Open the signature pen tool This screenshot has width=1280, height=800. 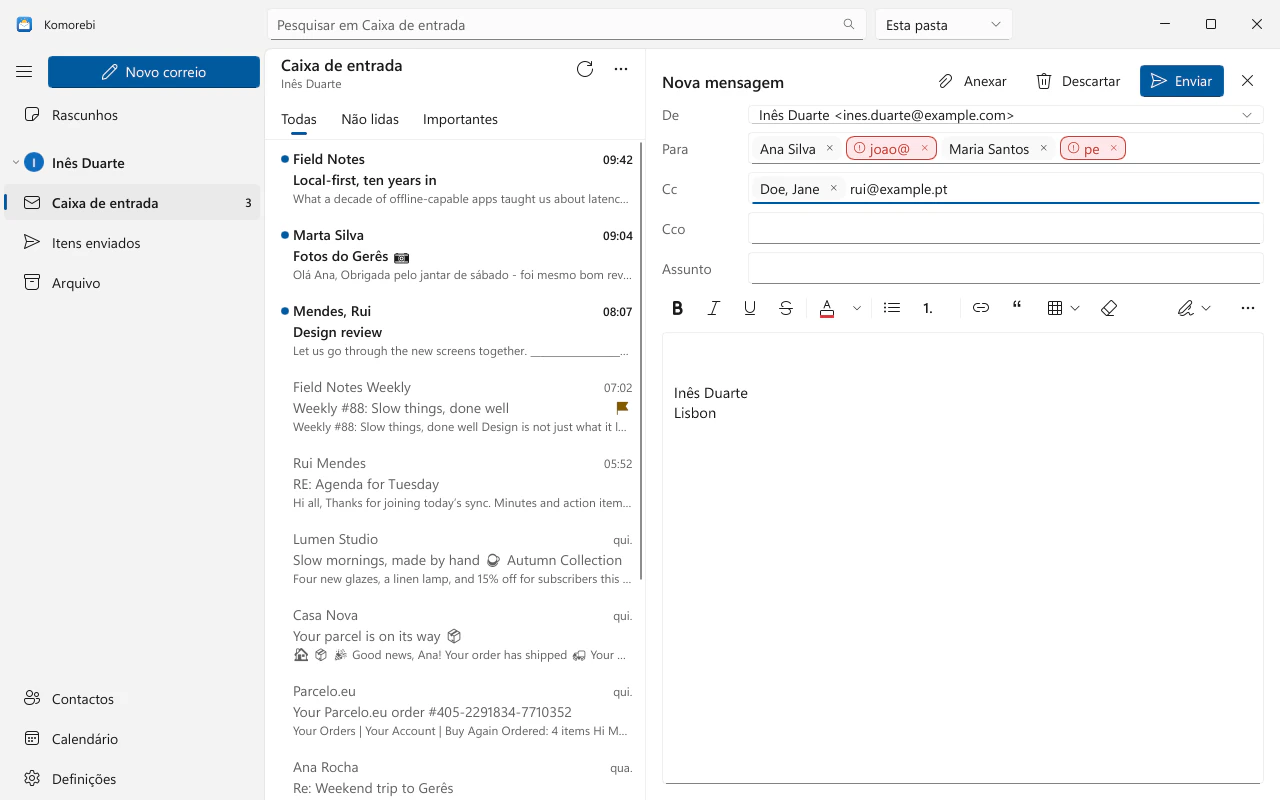tap(1185, 308)
